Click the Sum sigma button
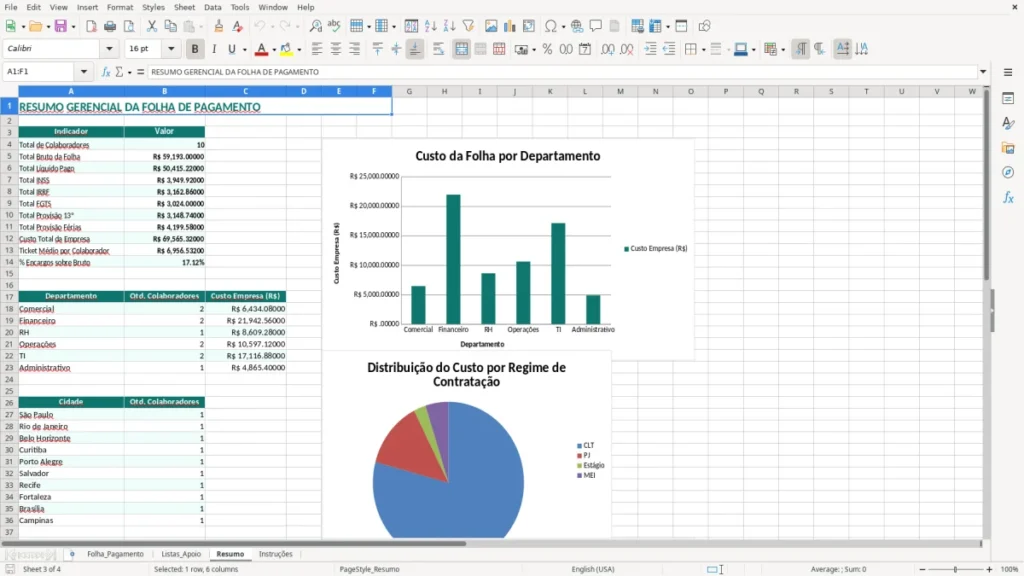The width and height of the screenshot is (1024, 576). (119, 72)
